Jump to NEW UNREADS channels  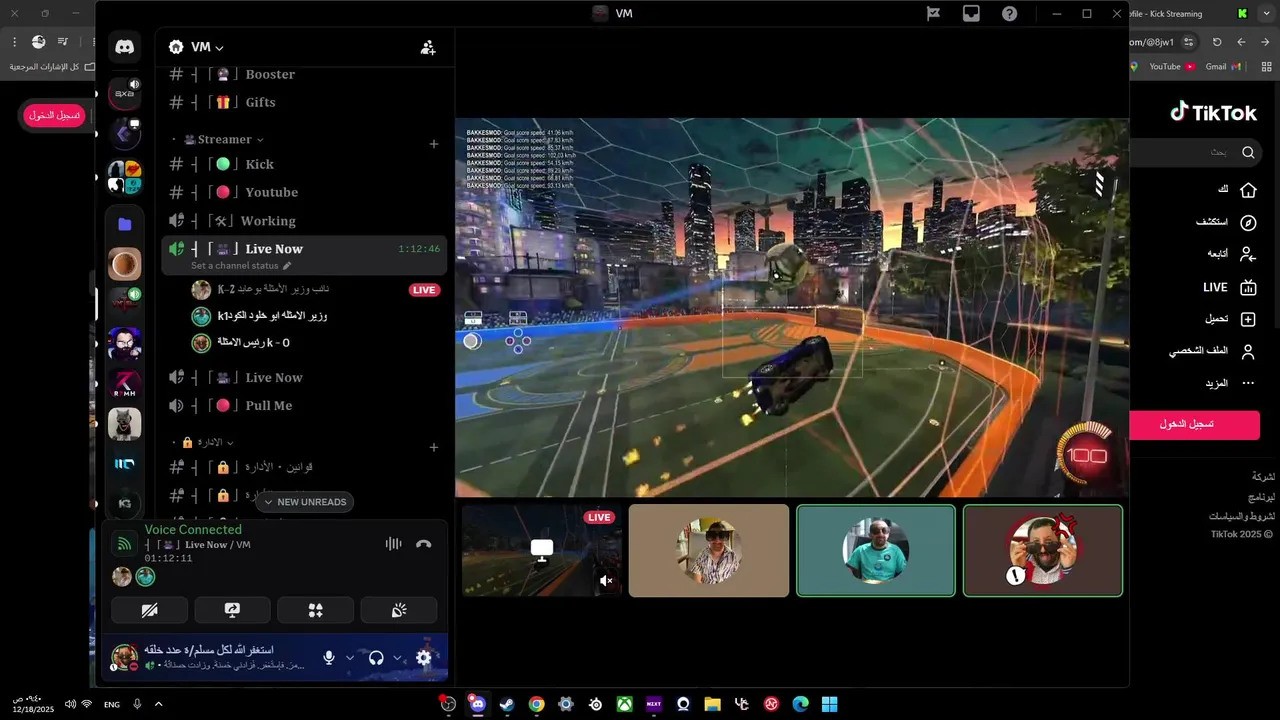point(304,502)
